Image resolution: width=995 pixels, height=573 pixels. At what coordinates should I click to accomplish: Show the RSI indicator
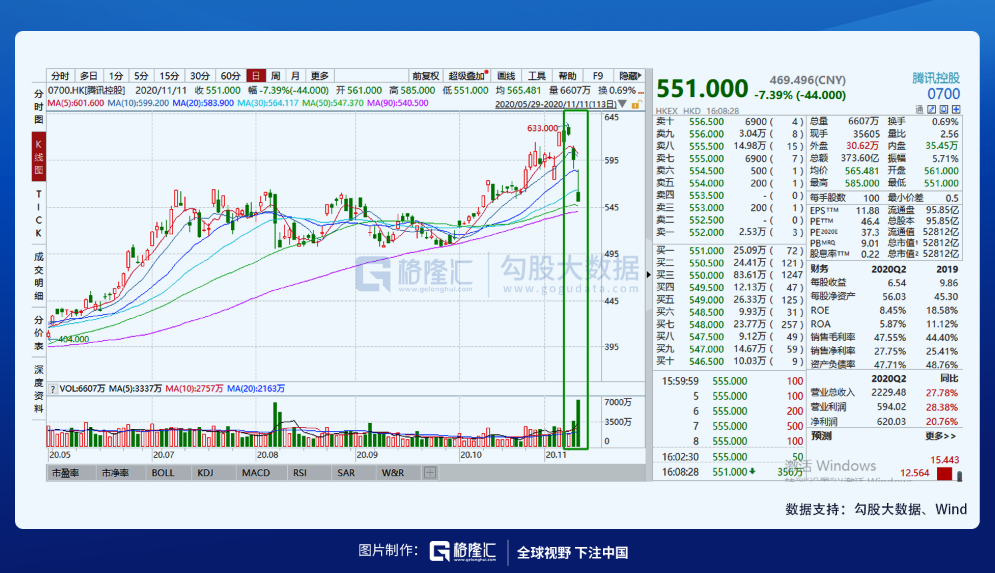pyautogui.click(x=300, y=473)
